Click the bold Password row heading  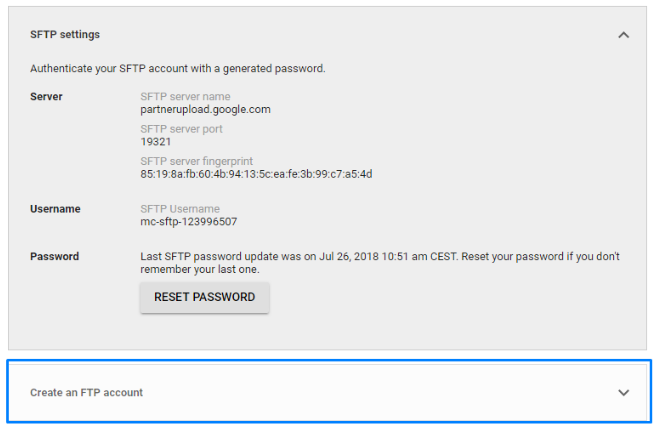[54, 257]
